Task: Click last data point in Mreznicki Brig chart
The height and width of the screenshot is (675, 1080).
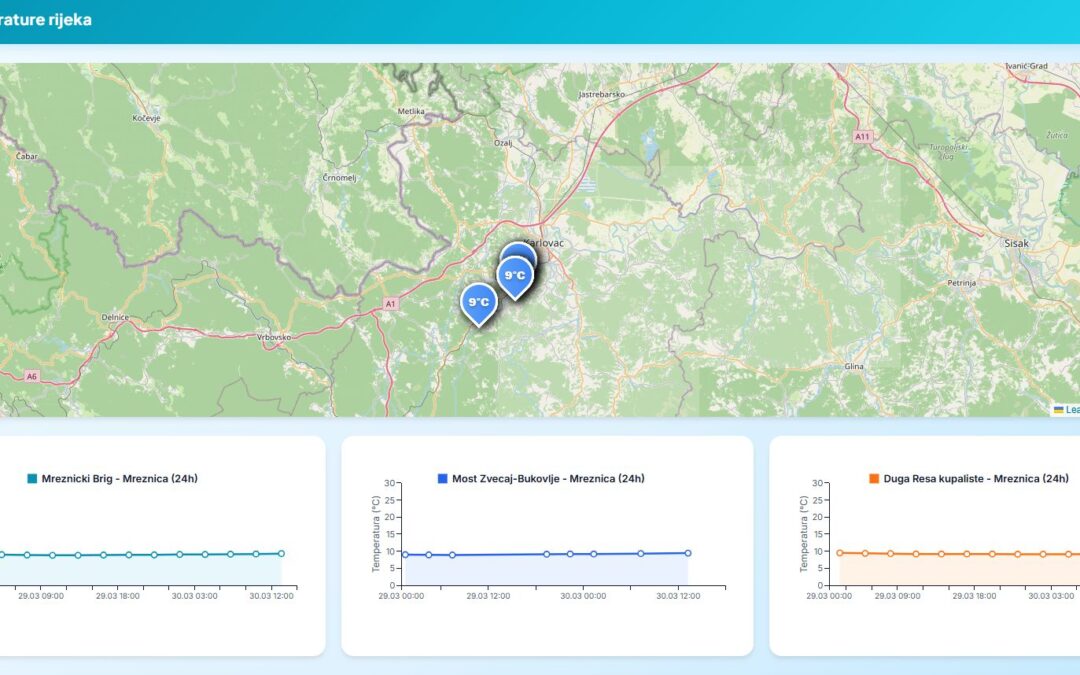Action: (281, 553)
